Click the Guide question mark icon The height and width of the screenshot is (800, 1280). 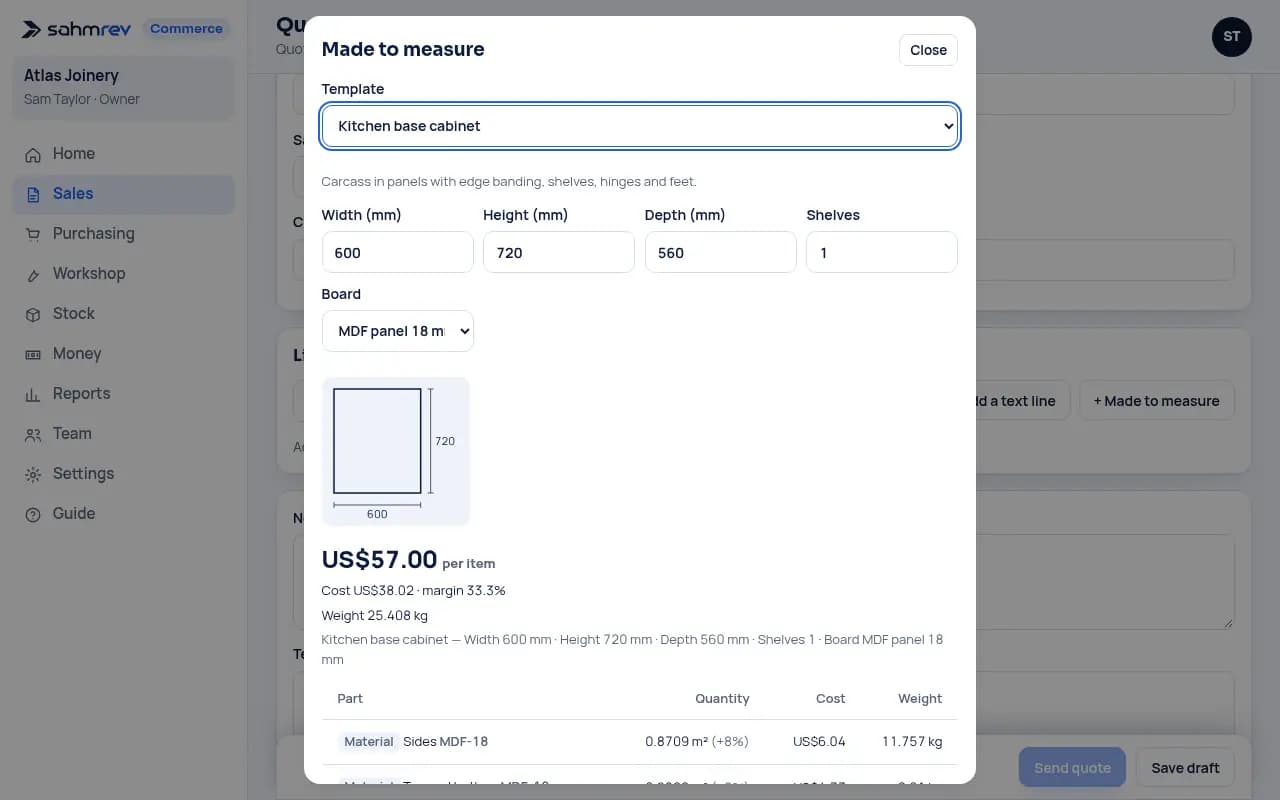coord(33,514)
